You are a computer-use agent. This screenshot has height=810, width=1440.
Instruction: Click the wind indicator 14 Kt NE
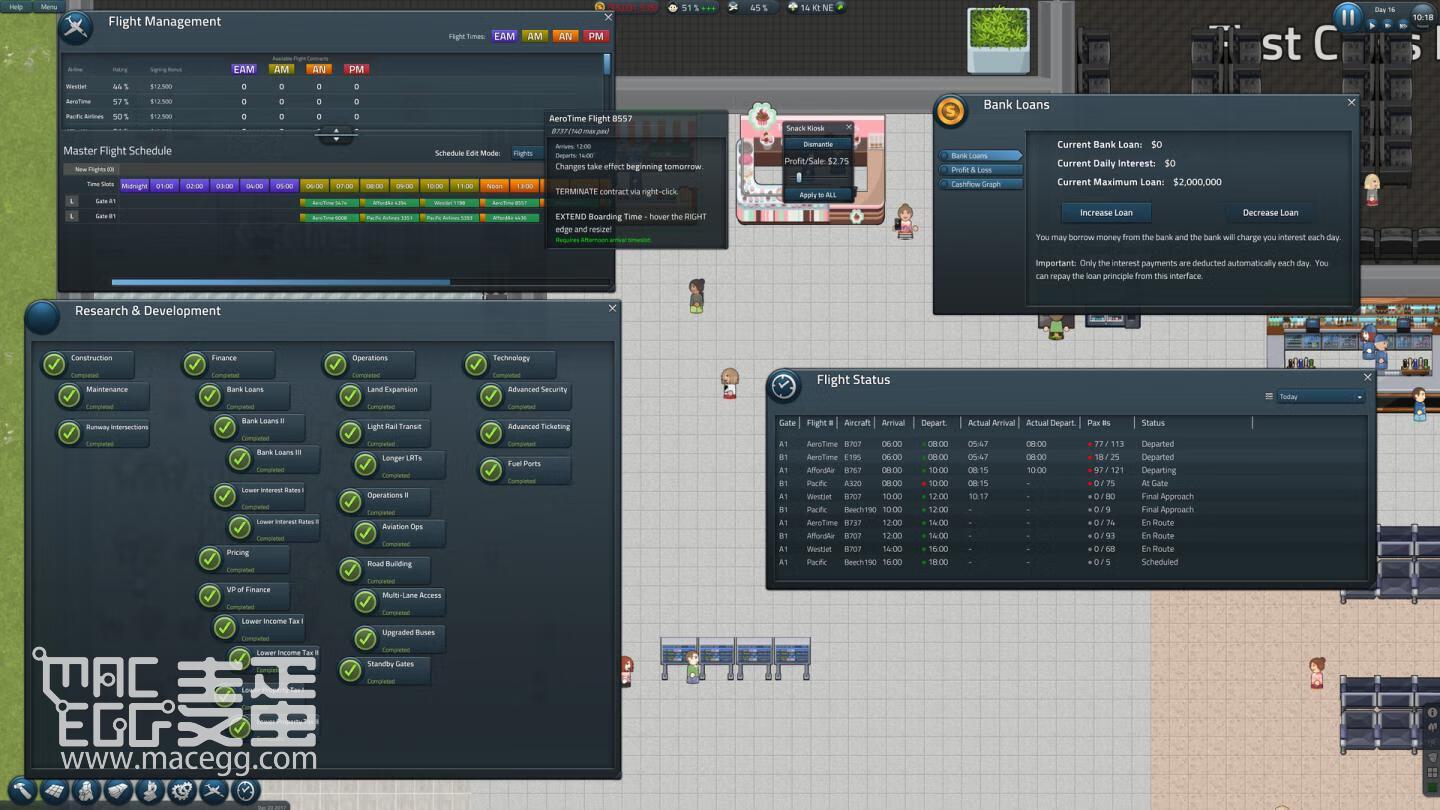coord(816,7)
